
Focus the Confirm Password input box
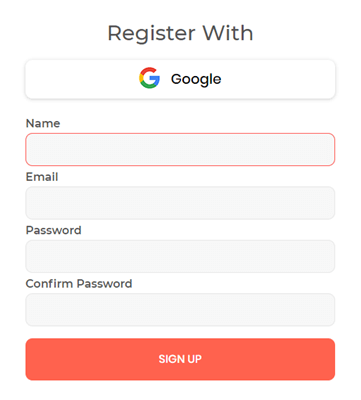[180, 310]
